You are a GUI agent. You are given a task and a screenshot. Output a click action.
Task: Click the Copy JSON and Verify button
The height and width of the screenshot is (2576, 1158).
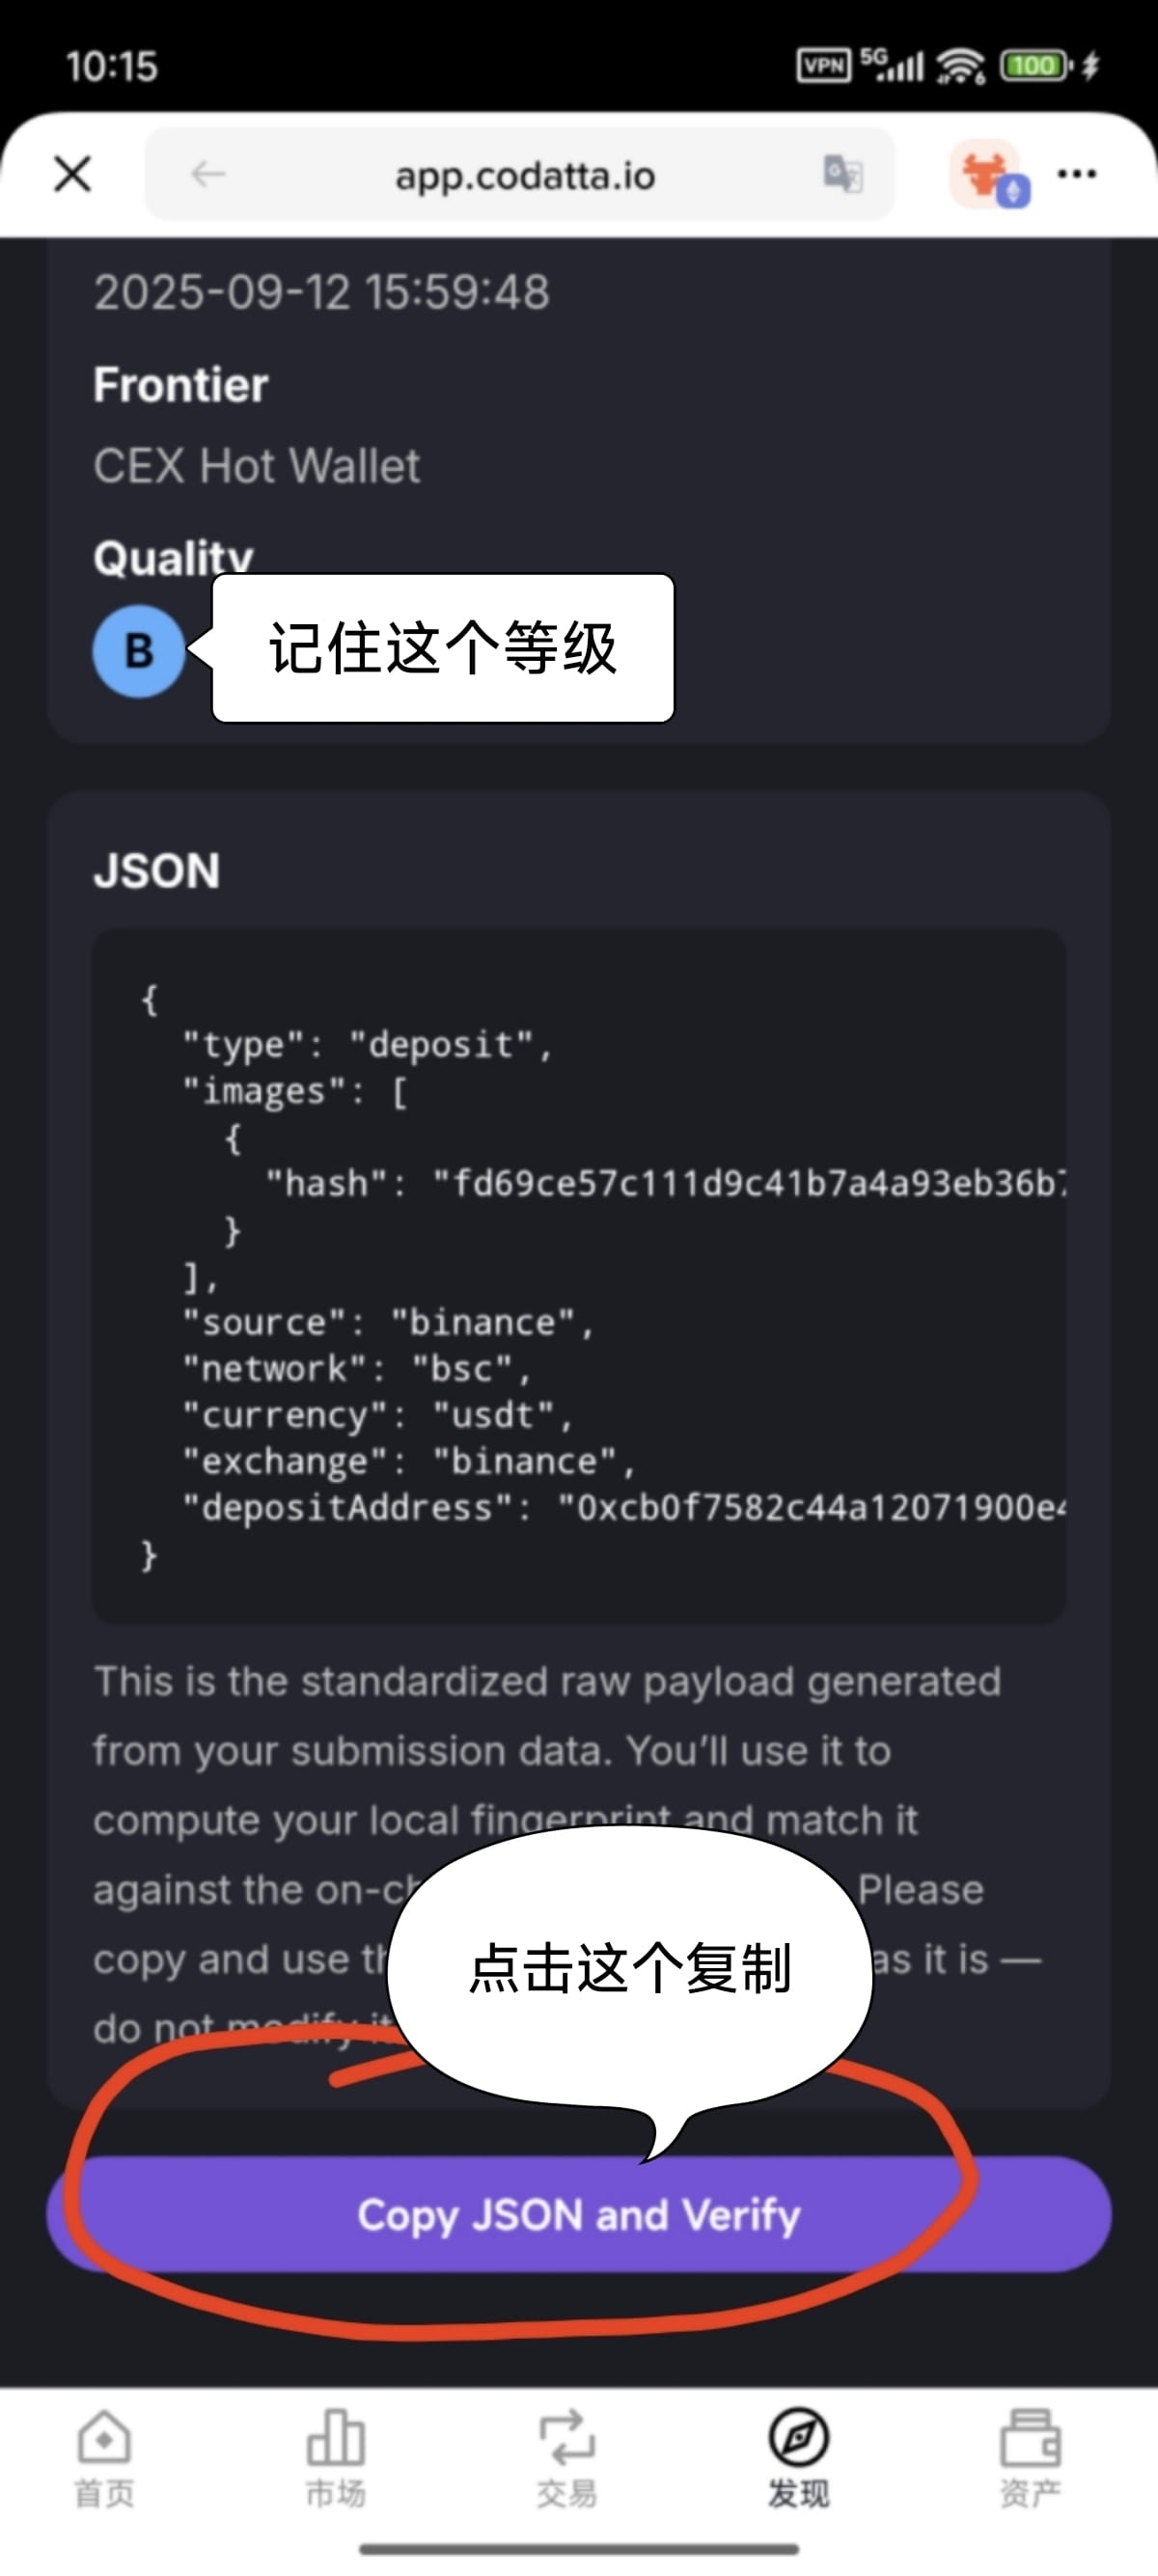coord(579,2215)
